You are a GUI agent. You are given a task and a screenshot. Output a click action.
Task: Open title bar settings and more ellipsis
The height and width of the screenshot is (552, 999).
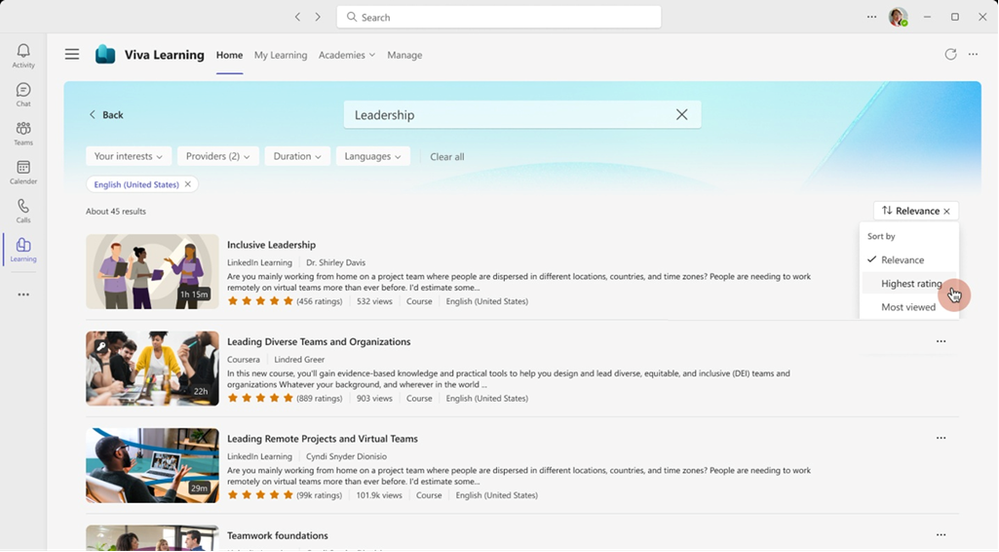872,17
